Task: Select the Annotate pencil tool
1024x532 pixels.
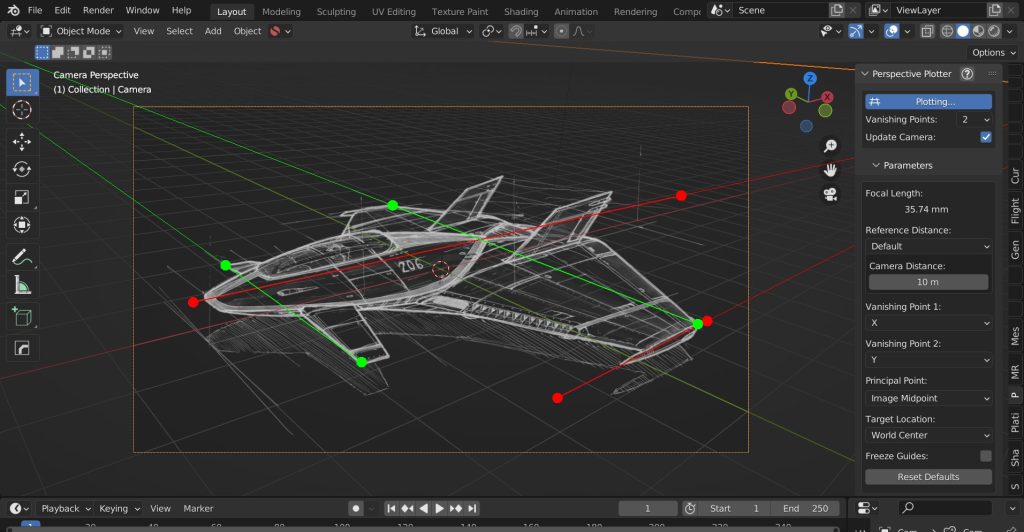Action: click(22, 257)
